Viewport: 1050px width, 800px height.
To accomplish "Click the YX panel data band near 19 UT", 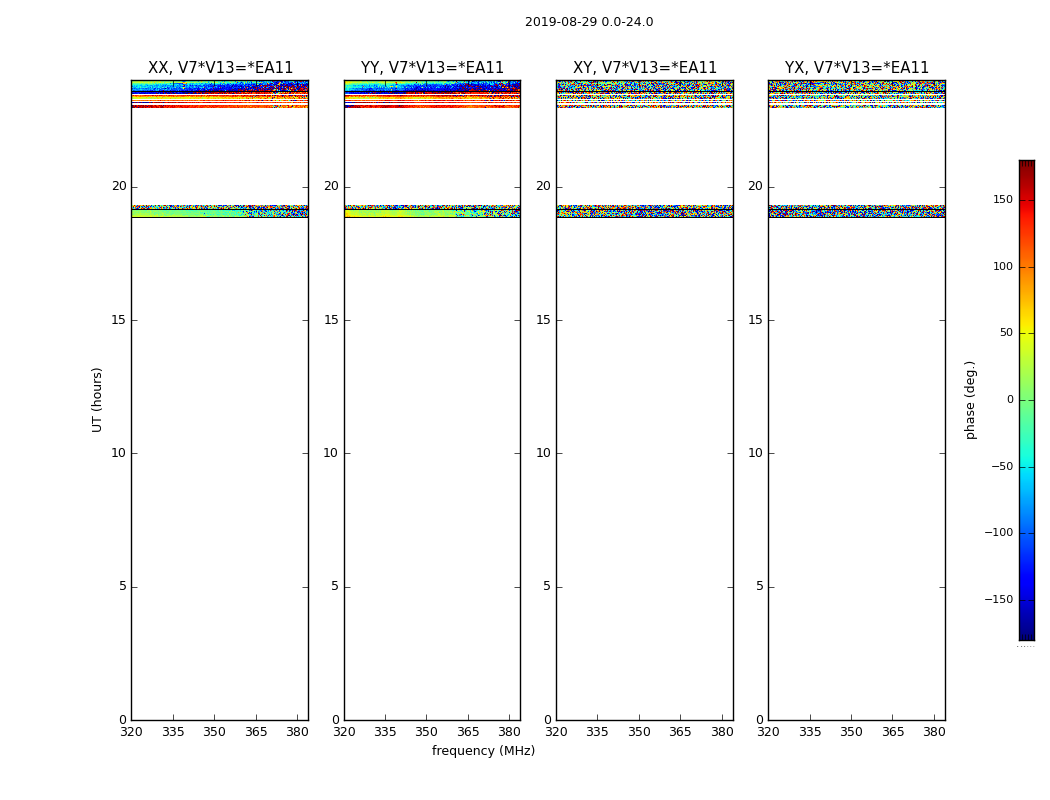I will pos(857,212).
